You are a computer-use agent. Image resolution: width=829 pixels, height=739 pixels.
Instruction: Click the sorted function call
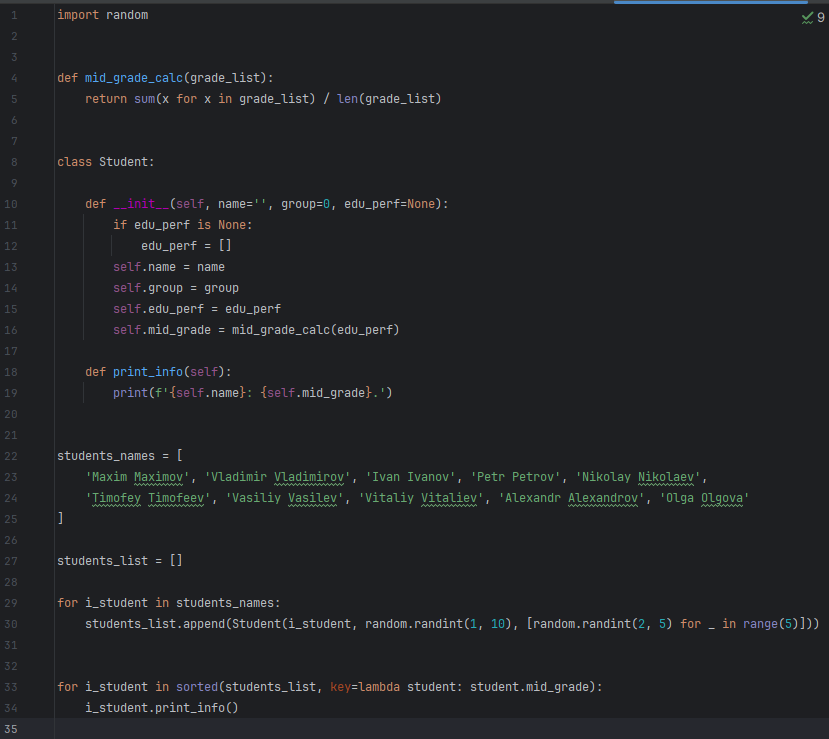click(x=197, y=687)
